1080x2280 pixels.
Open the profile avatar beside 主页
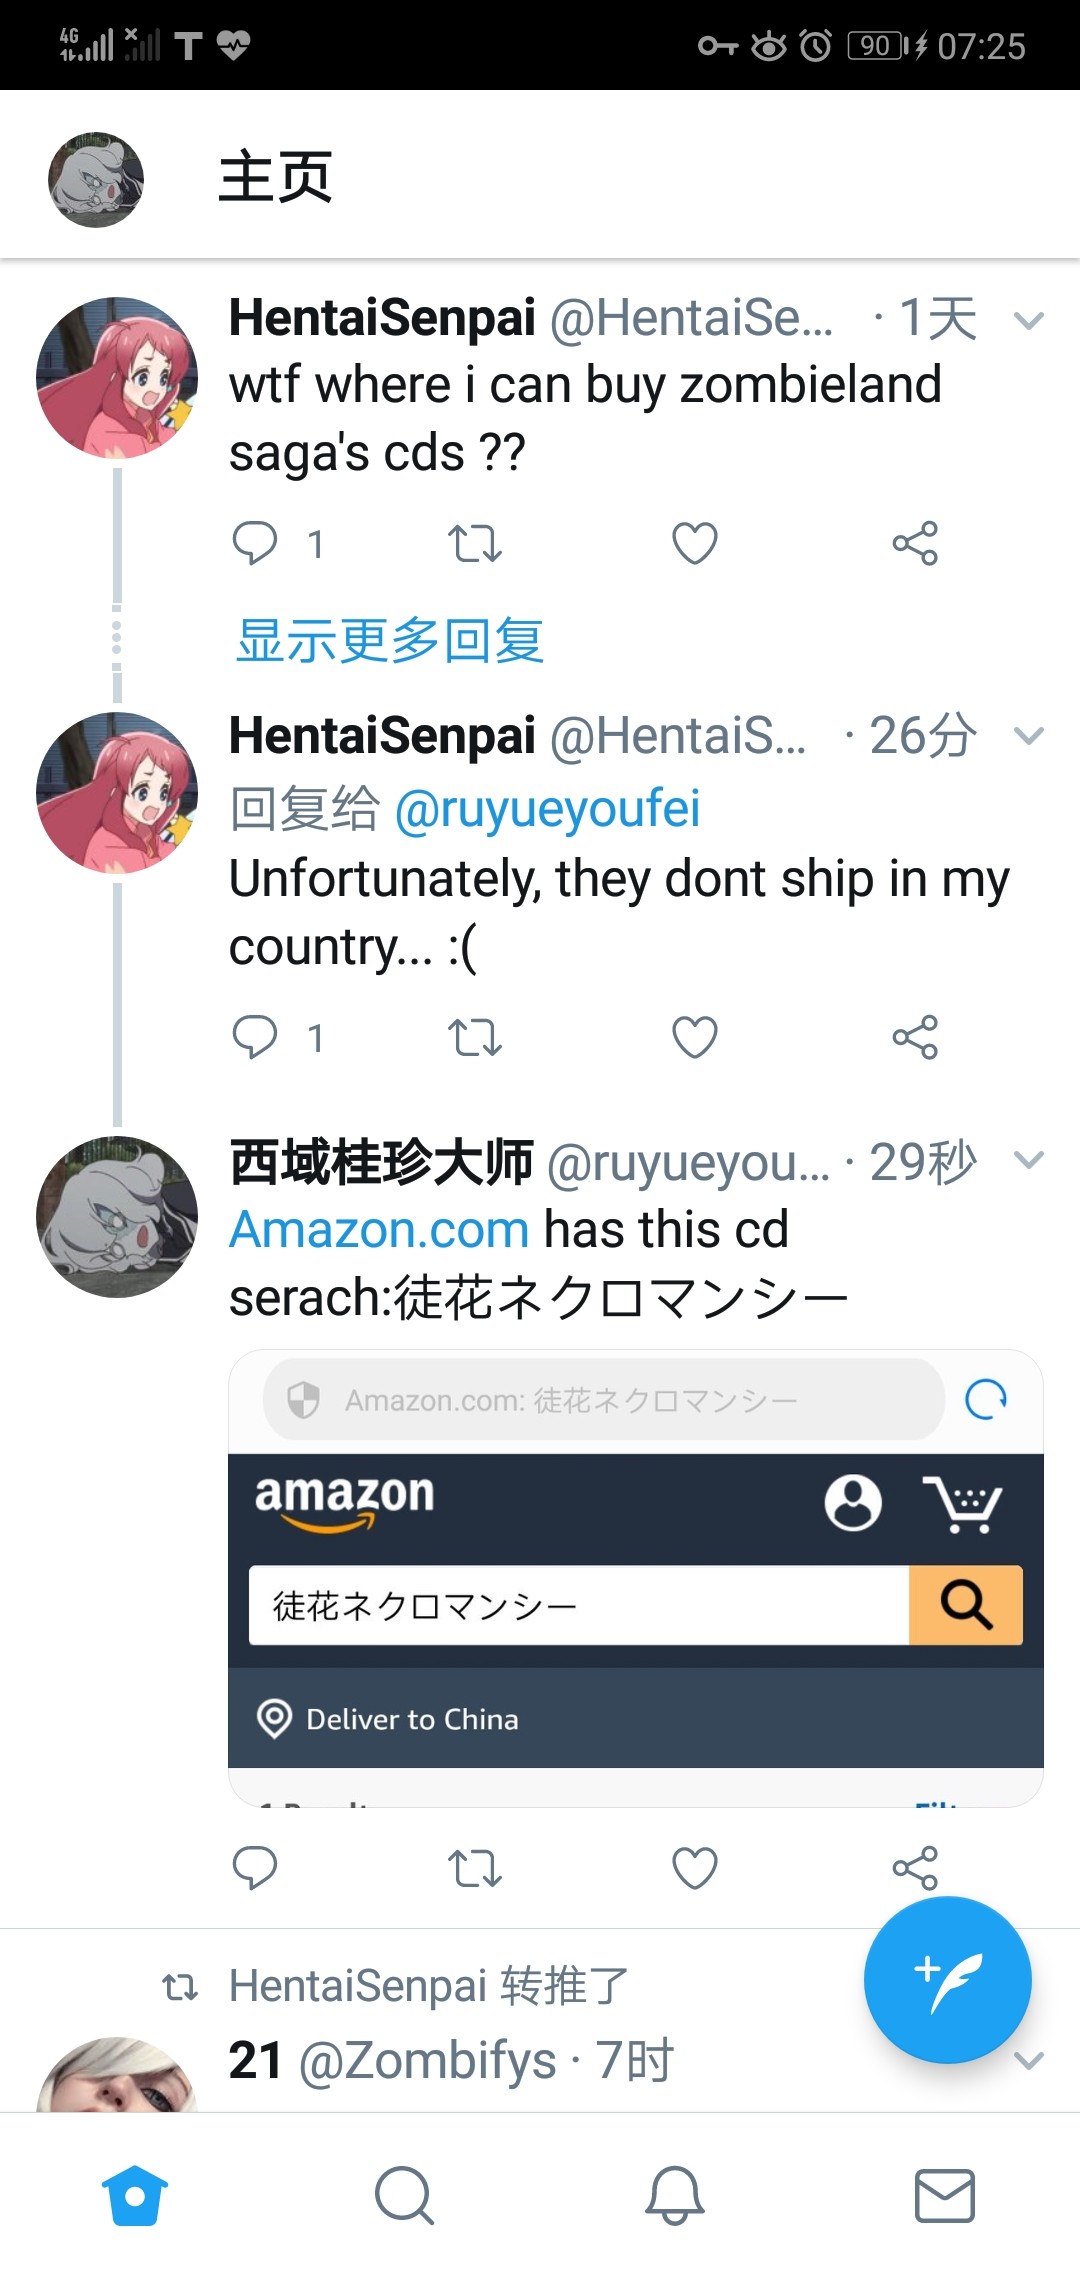(x=96, y=180)
